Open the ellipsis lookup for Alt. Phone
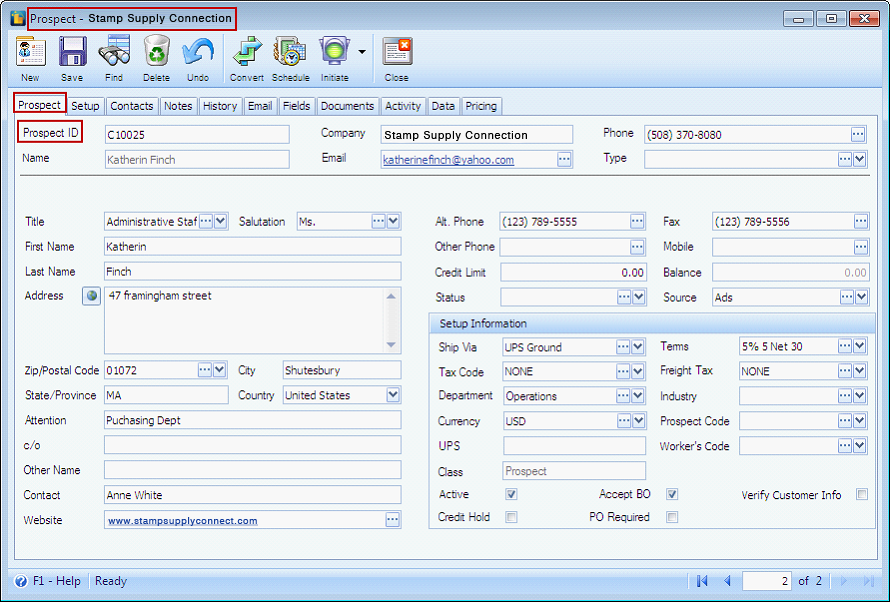Viewport: 891px width, 603px height. point(637,222)
